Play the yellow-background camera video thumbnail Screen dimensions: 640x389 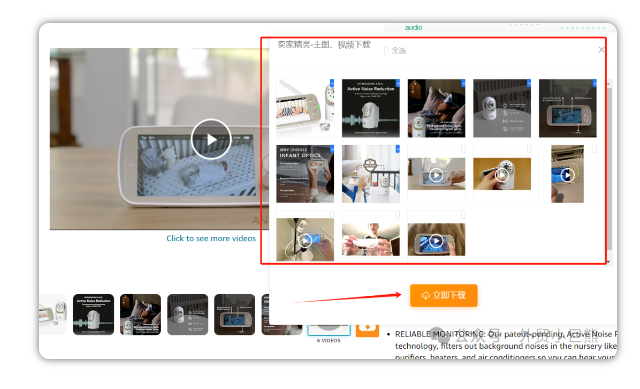[502, 175]
